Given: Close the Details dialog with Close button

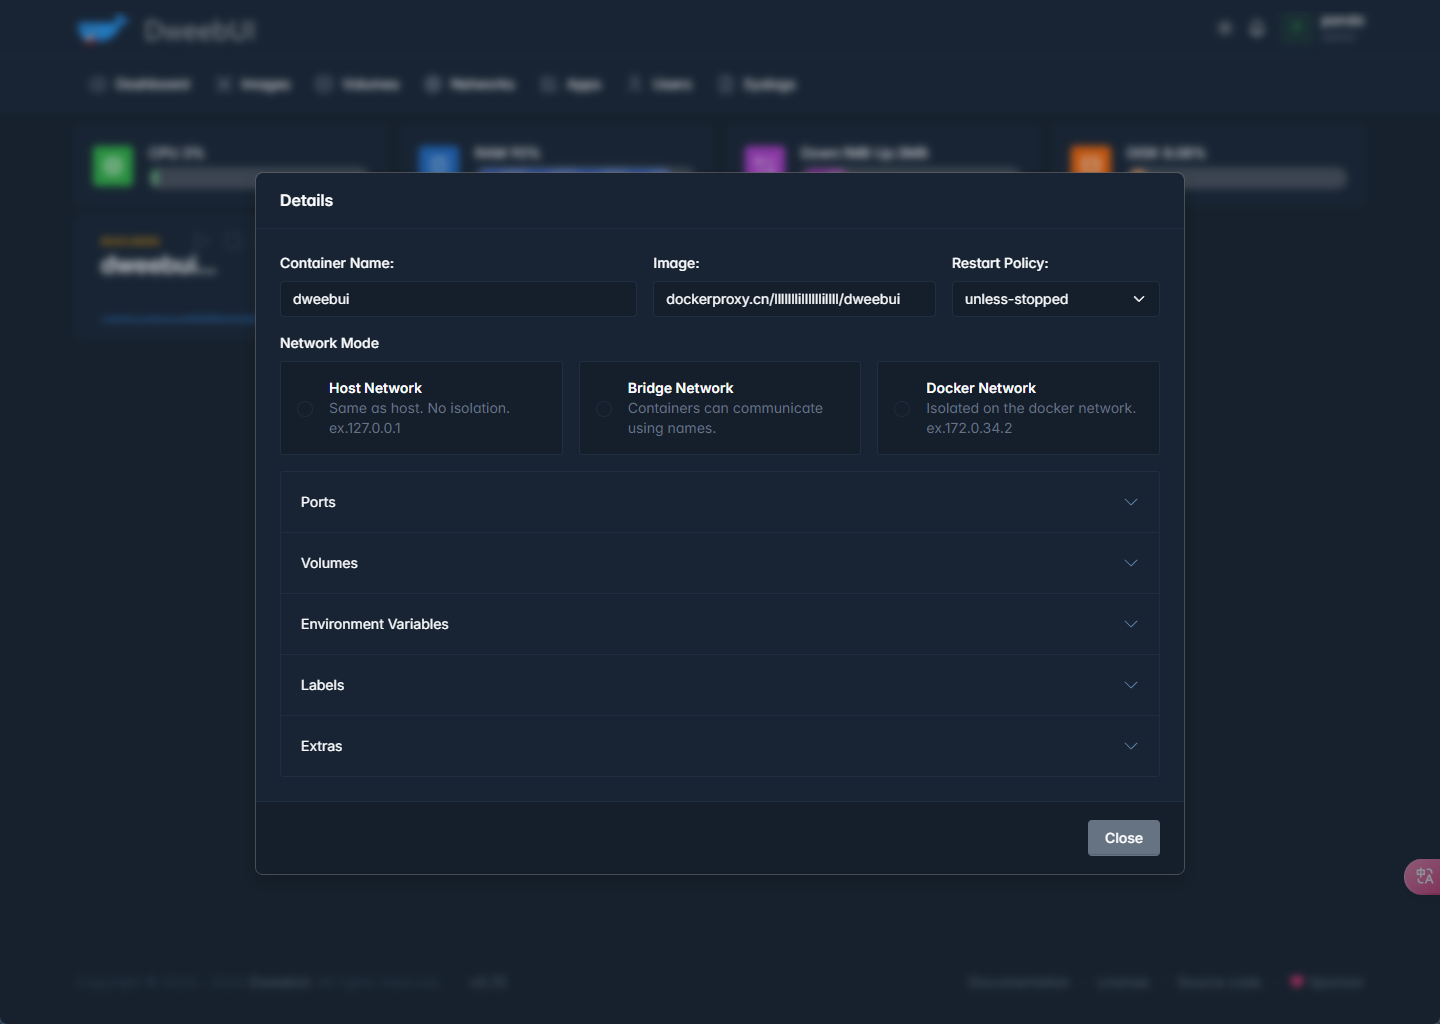Looking at the screenshot, I should pyautogui.click(x=1123, y=838).
